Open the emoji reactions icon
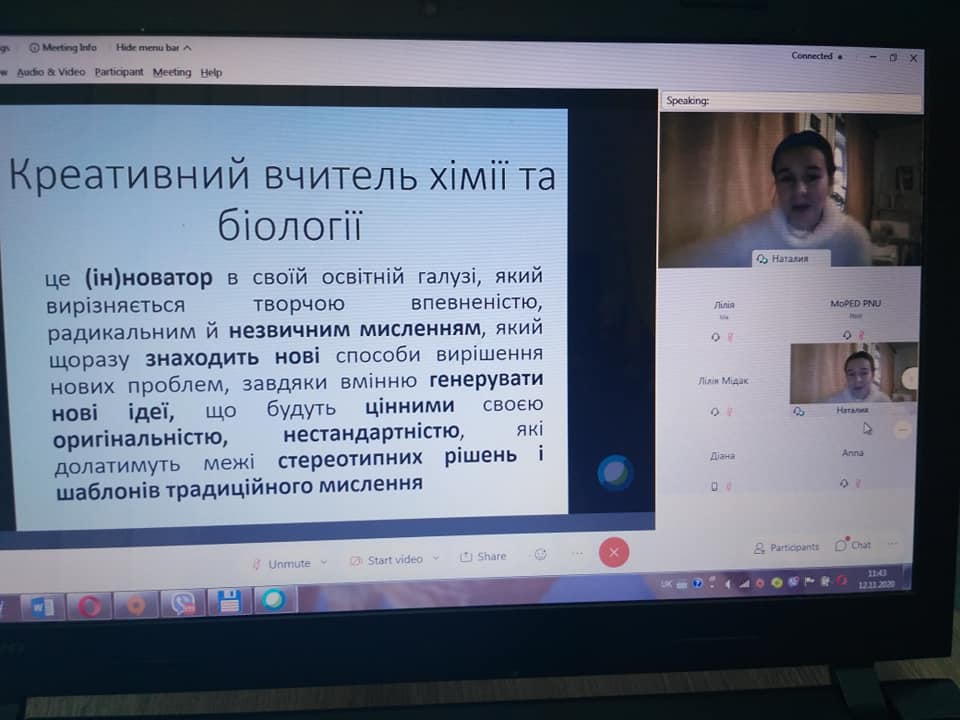The width and height of the screenshot is (960, 720). click(x=541, y=555)
